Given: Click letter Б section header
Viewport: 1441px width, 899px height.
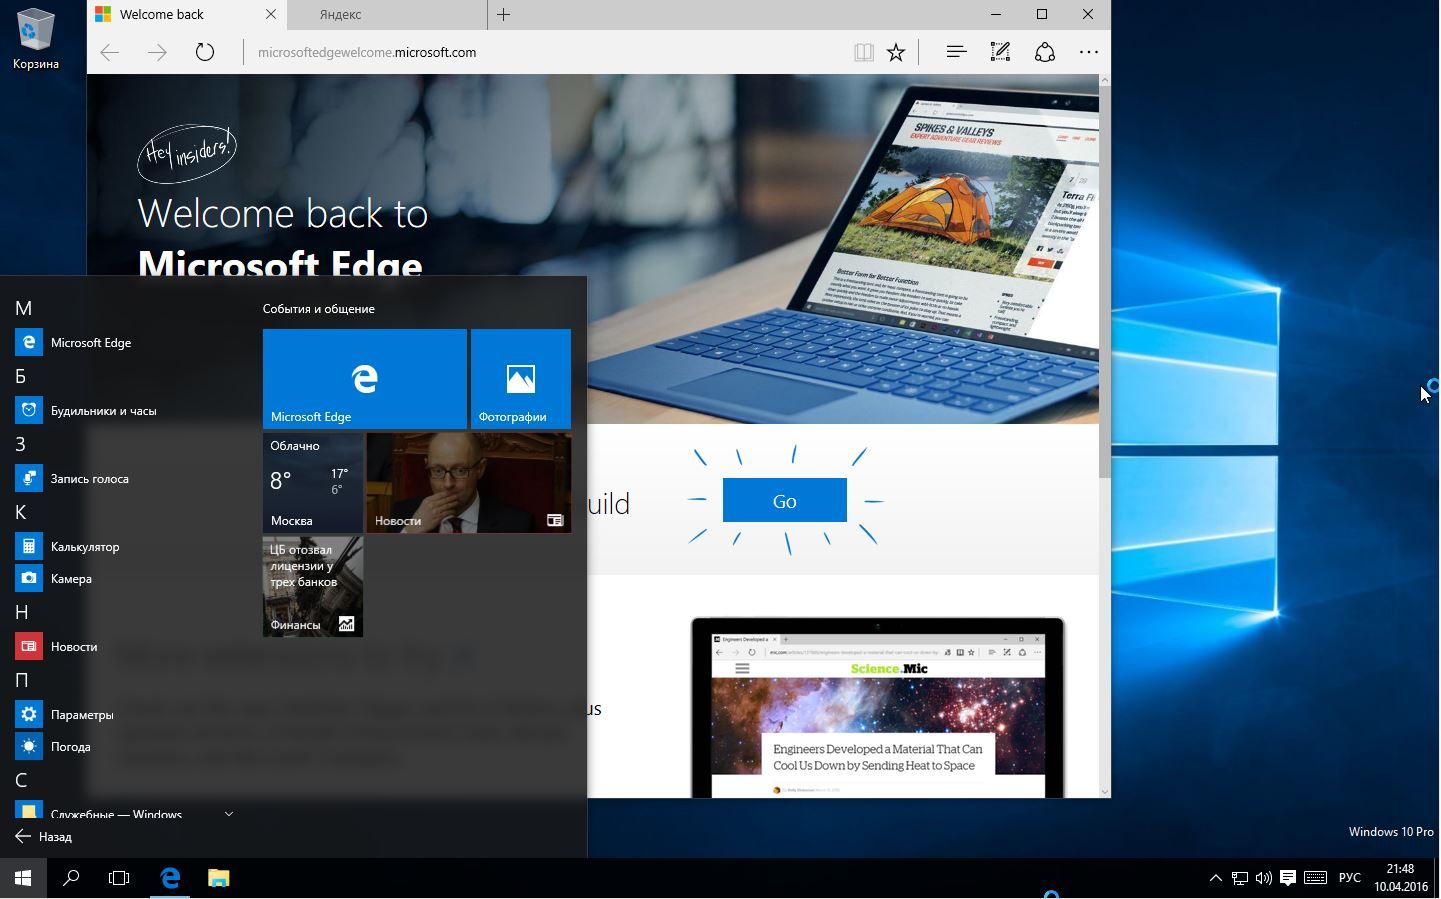Looking at the screenshot, I should (21, 376).
